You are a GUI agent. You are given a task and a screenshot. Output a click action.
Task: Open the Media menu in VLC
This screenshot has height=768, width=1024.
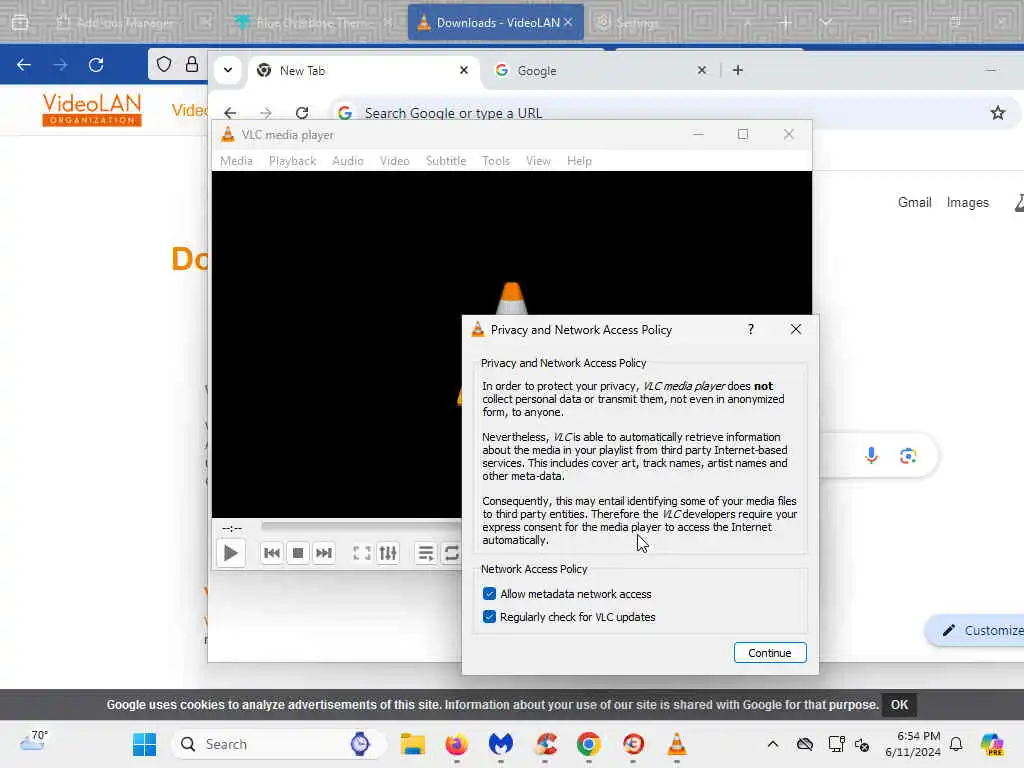coord(236,161)
